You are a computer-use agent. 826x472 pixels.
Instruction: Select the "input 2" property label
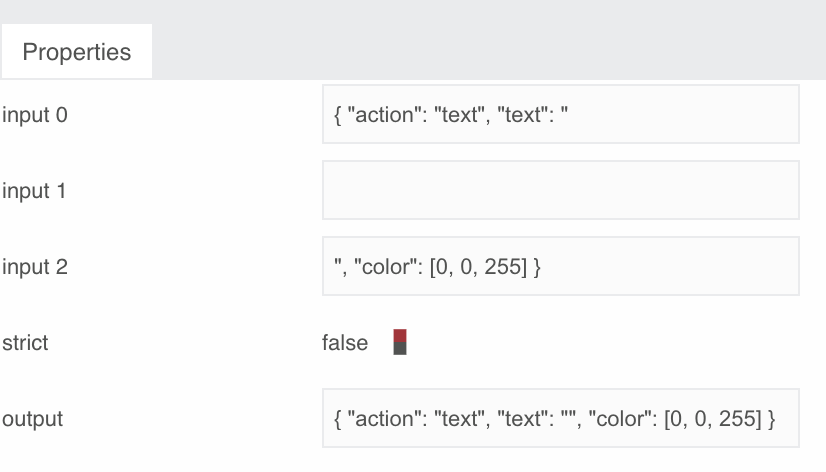point(35,267)
